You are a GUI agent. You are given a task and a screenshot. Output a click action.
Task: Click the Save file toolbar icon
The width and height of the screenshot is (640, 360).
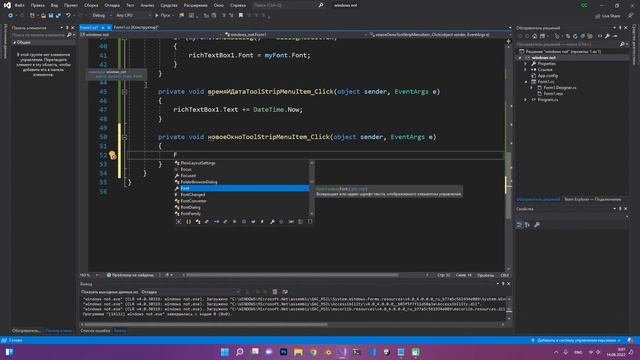click(51, 16)
